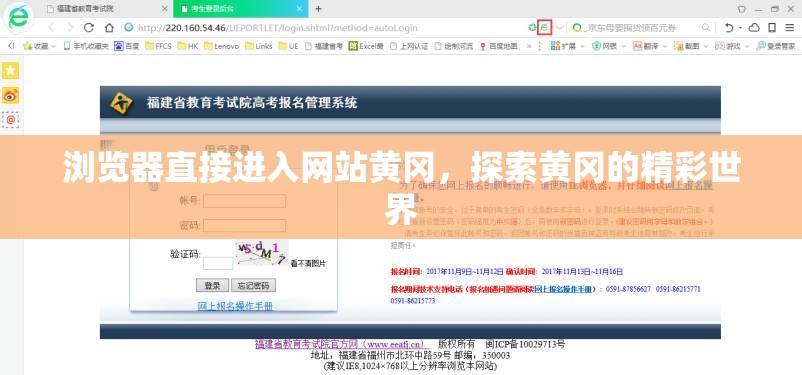Open 登录管家 login manager
This screenshot has width=802, height=375.
coord(776,46)
